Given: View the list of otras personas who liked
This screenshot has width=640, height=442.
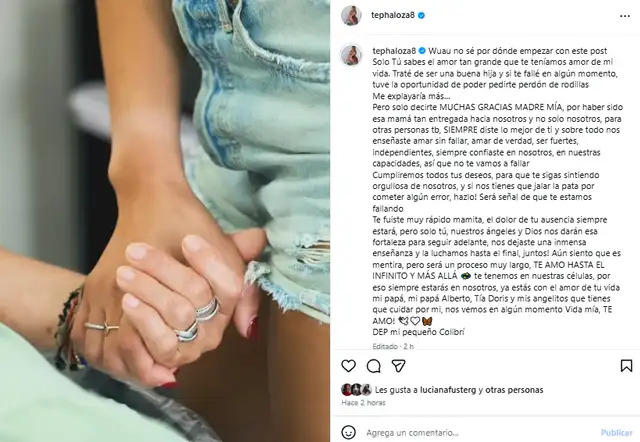Looking at the screenshot, I should click(x=515, y=390).
